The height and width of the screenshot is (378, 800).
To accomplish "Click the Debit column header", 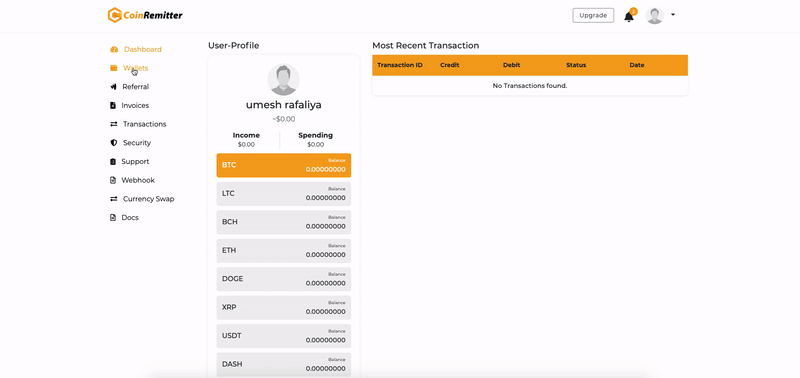I will click(x=511, y=65).
